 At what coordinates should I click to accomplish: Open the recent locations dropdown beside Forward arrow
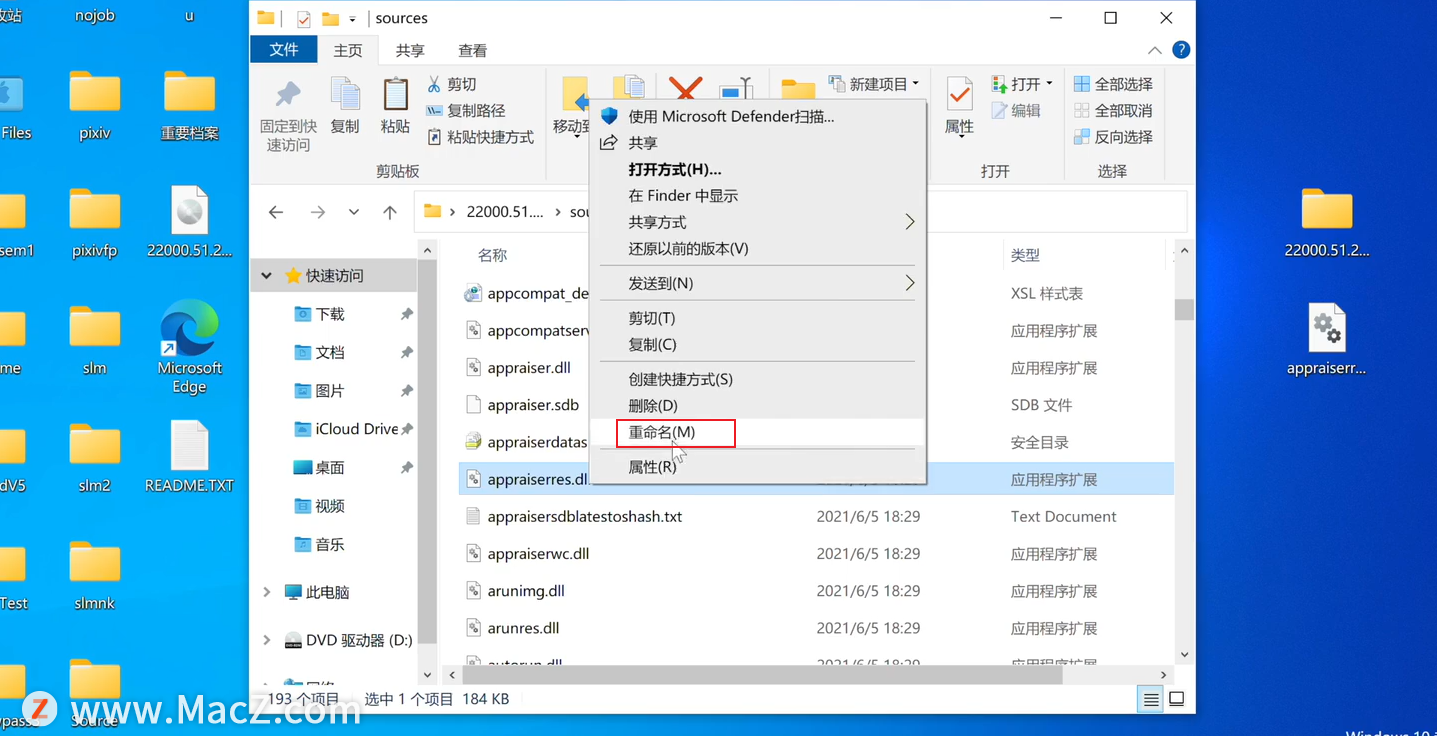click(x=354, y=212)
